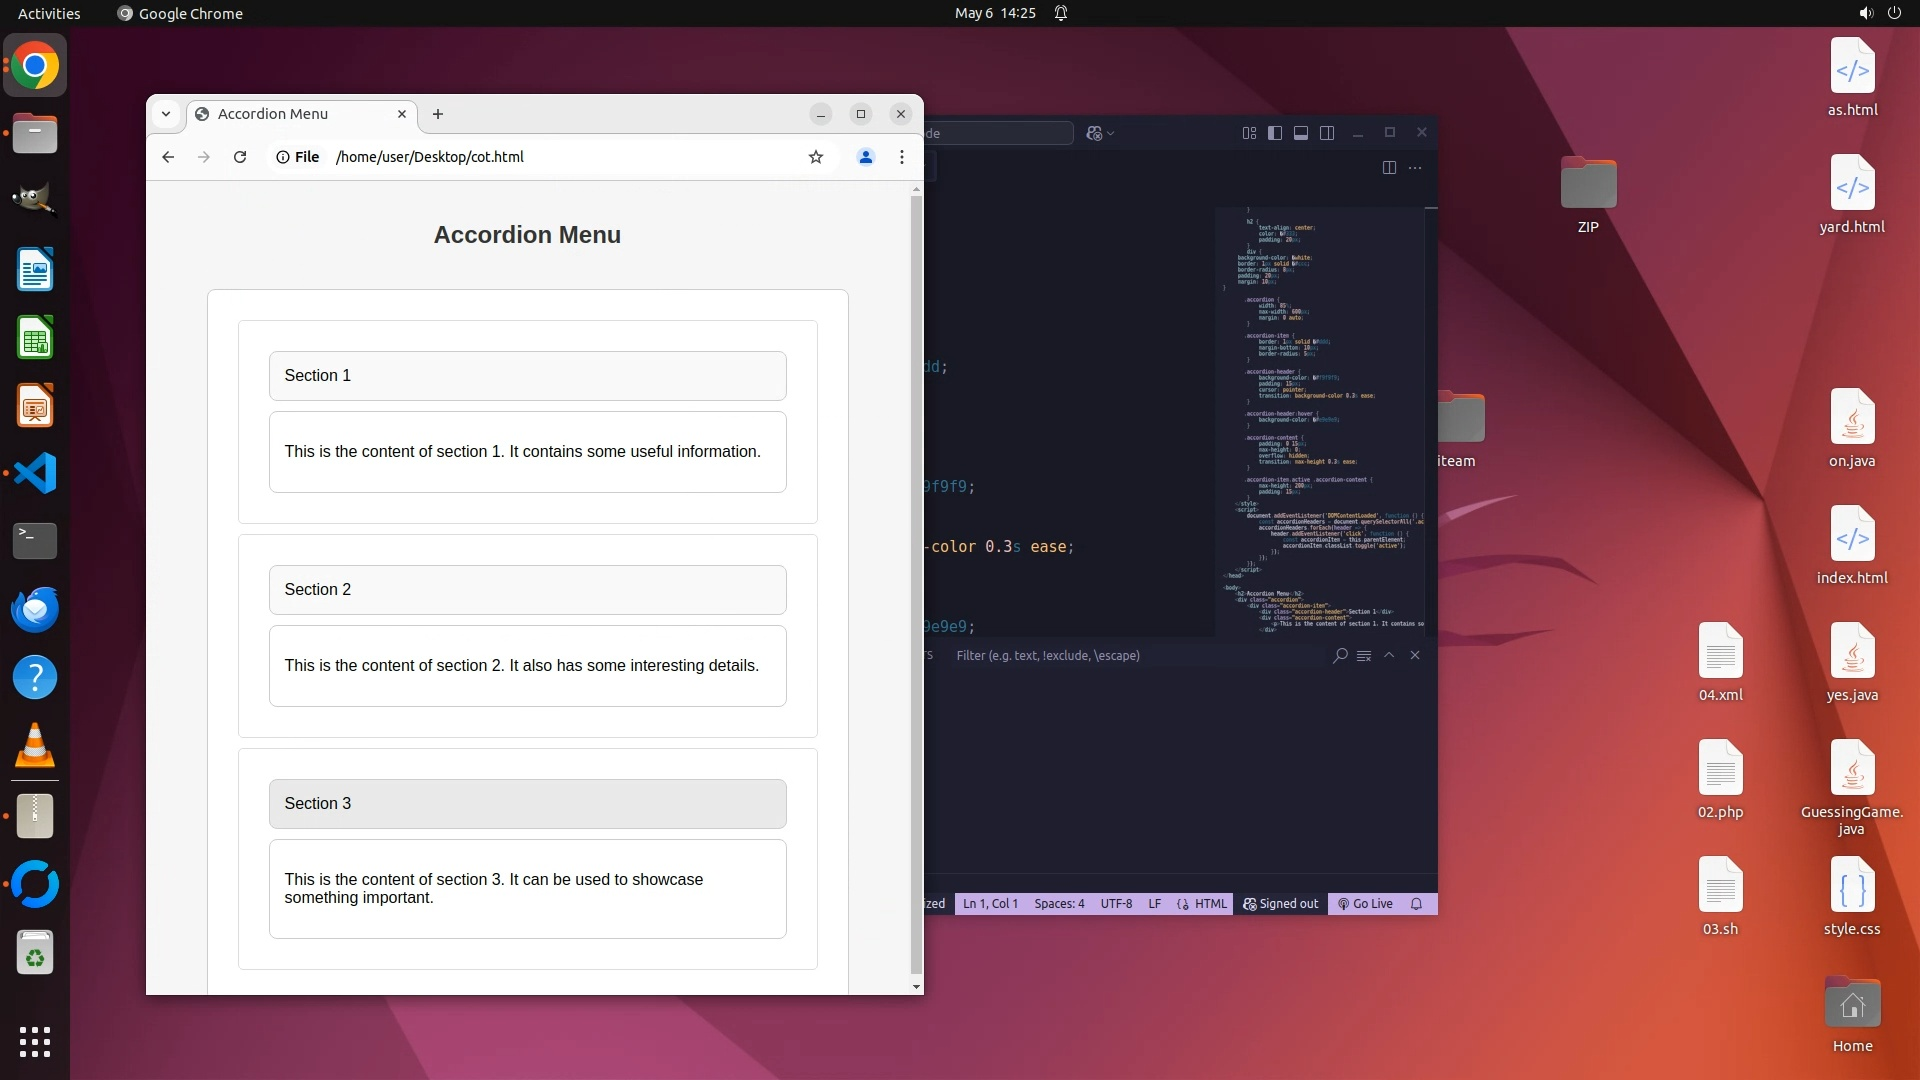Open the Chrome profile avatar icon
The width and height of the screenshot is (1920, 1080).
pos(866,157)
